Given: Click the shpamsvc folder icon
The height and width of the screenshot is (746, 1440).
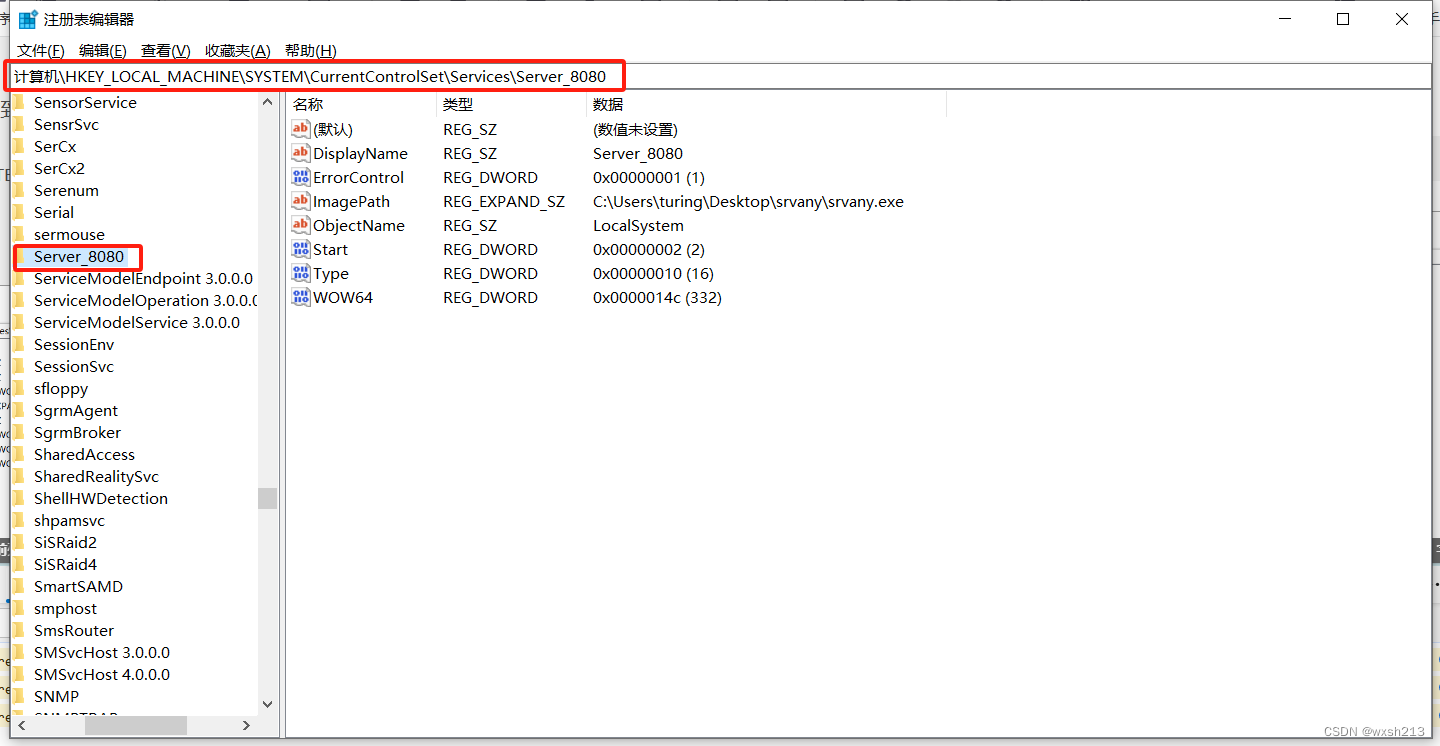Looking at the screenshot, I should (18, 520).
